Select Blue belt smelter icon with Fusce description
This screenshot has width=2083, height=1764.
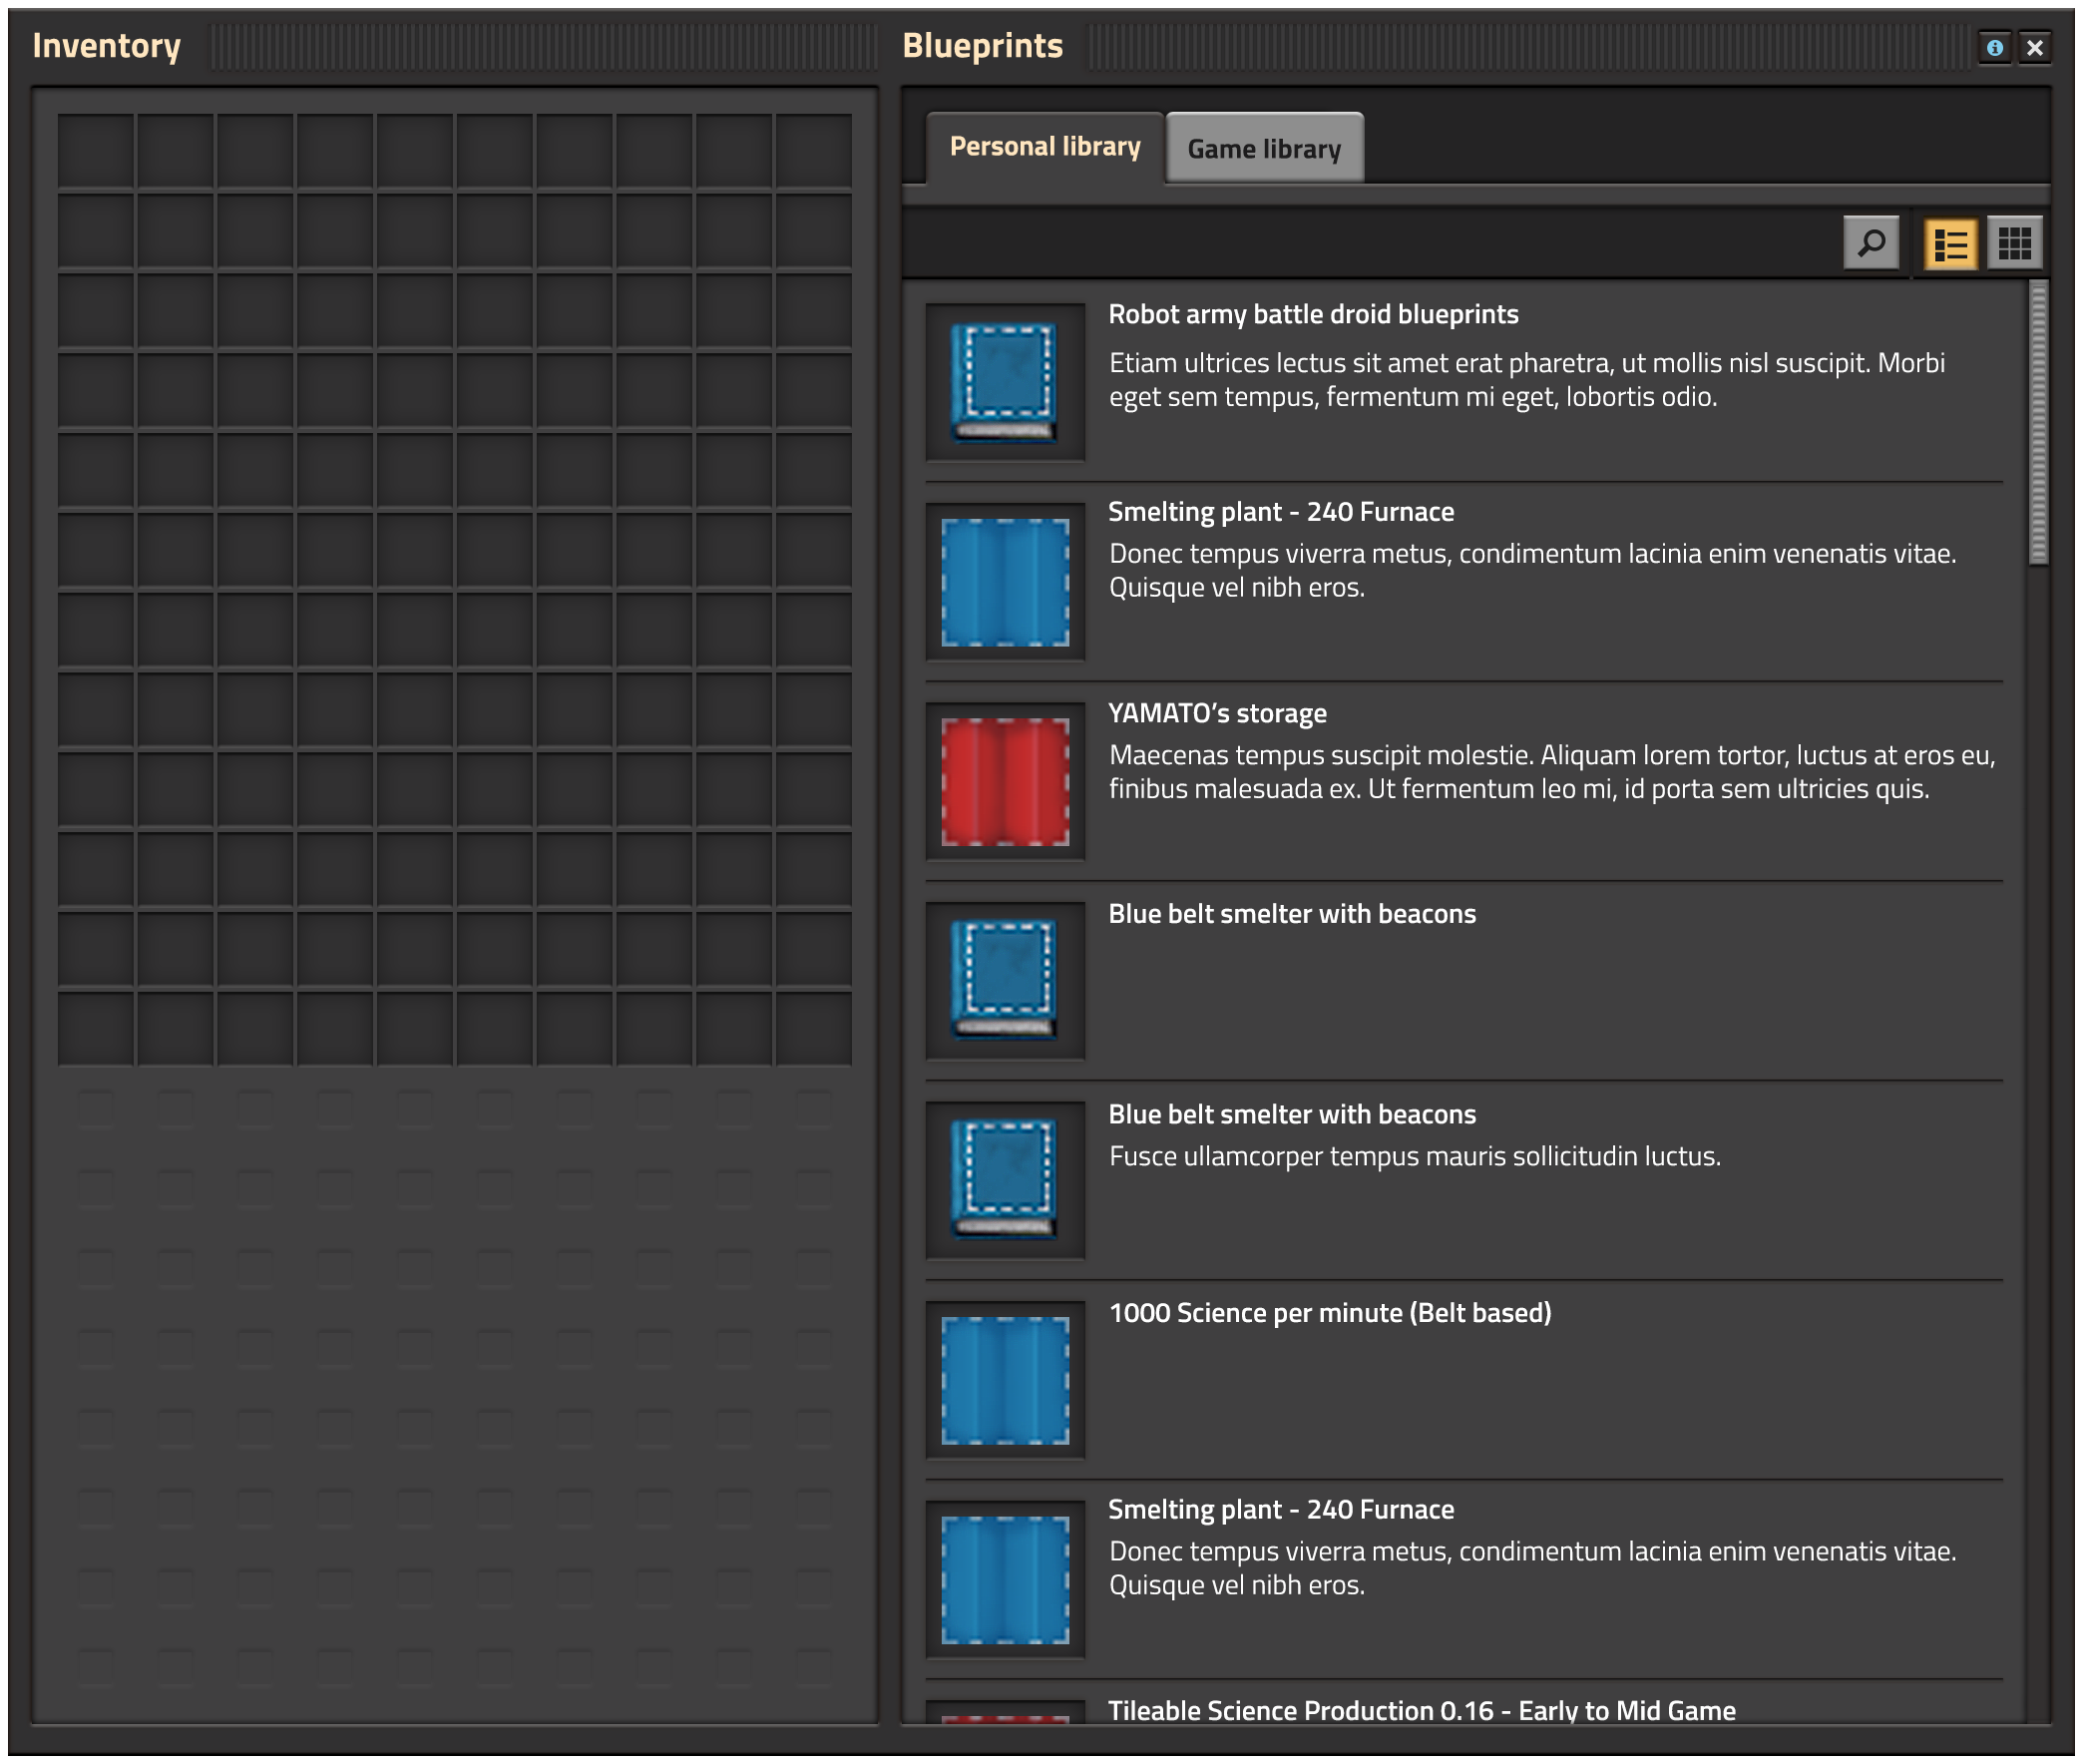(x=1004, y=1180)
